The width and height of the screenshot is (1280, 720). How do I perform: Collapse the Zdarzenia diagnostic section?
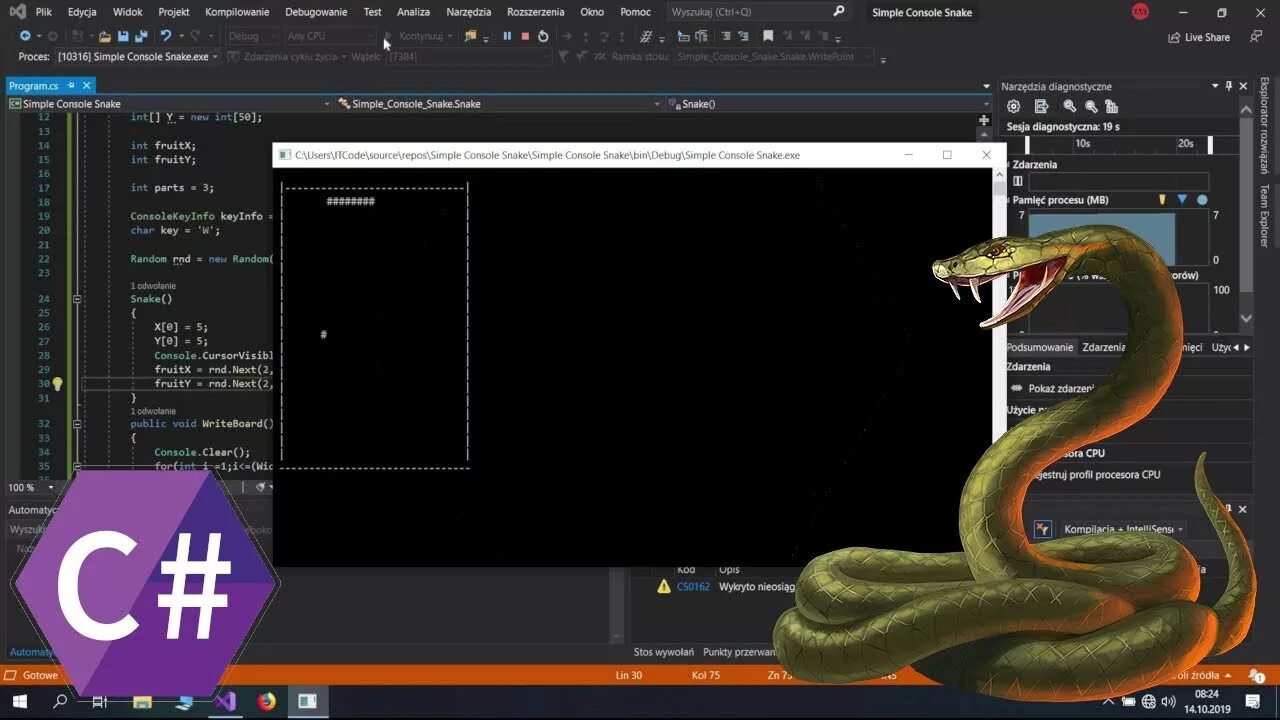tap(1007, 164)
